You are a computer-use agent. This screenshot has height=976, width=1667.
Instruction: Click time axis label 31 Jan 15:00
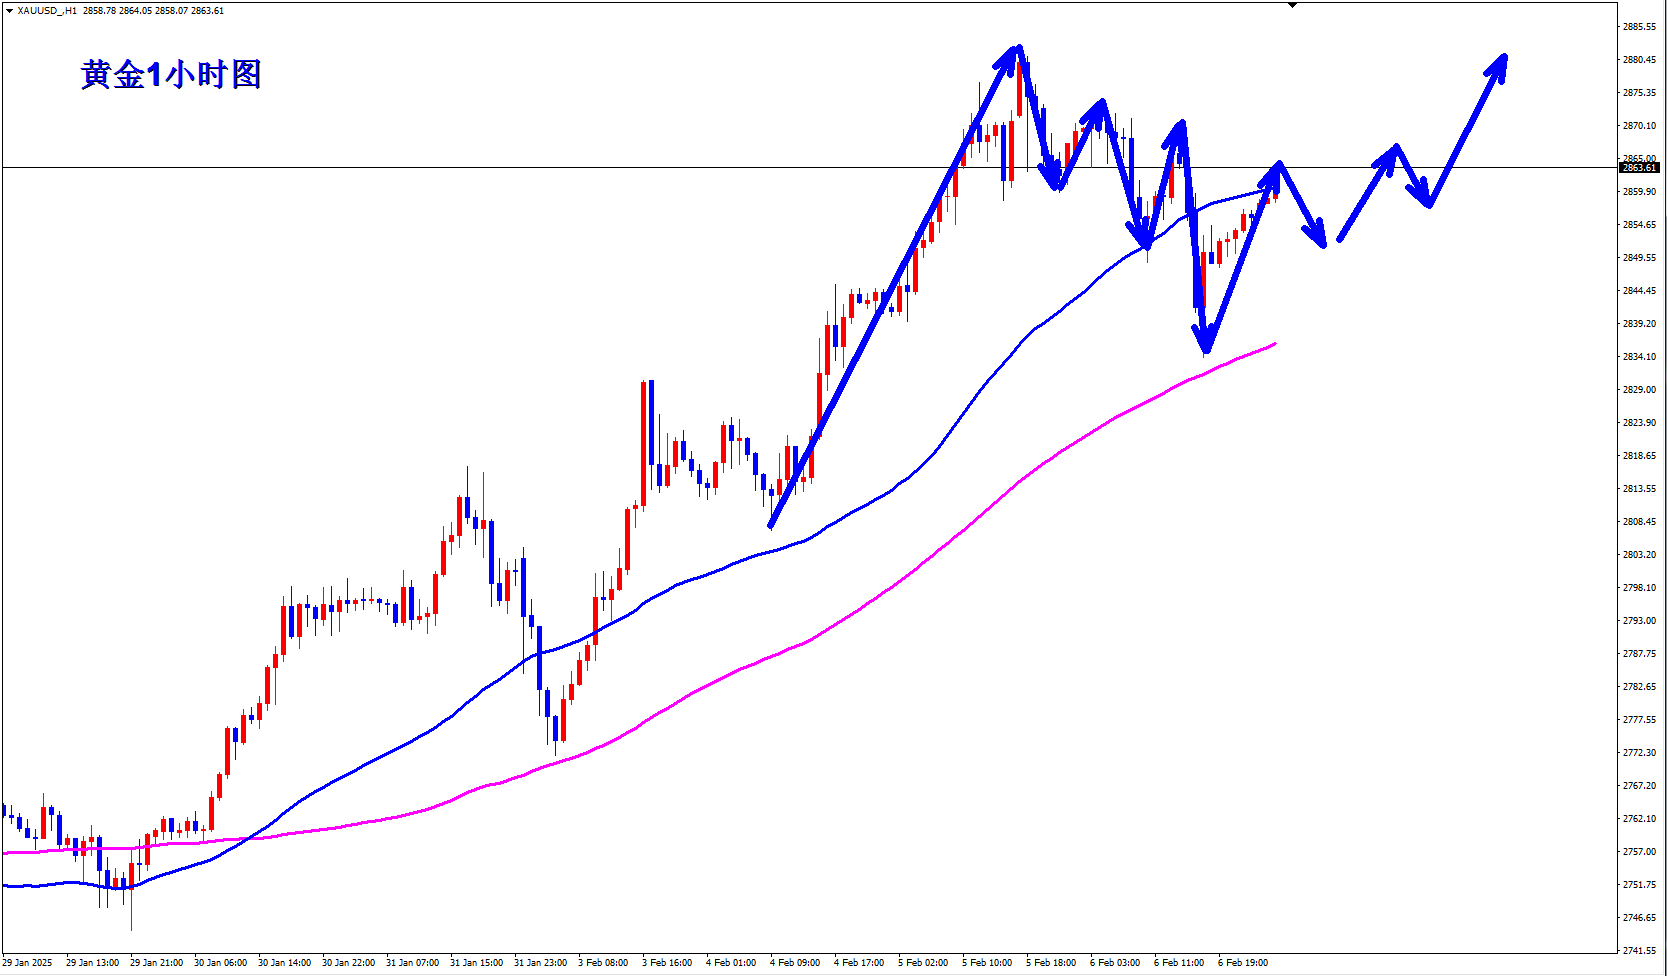tap(476, 963)
